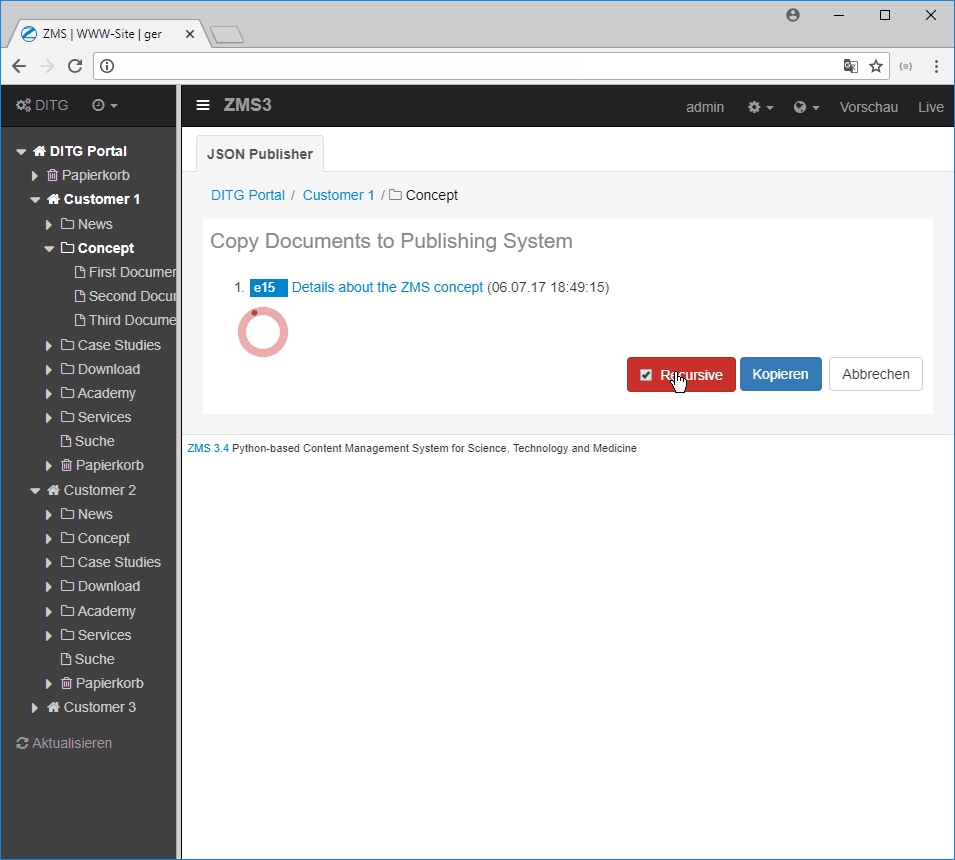Image resolution: width=955 pixels, height=860 pixels.
Task: Collapse the Concept folder under Customer 1
Action: pyautogui.click(x=49, y=248)
